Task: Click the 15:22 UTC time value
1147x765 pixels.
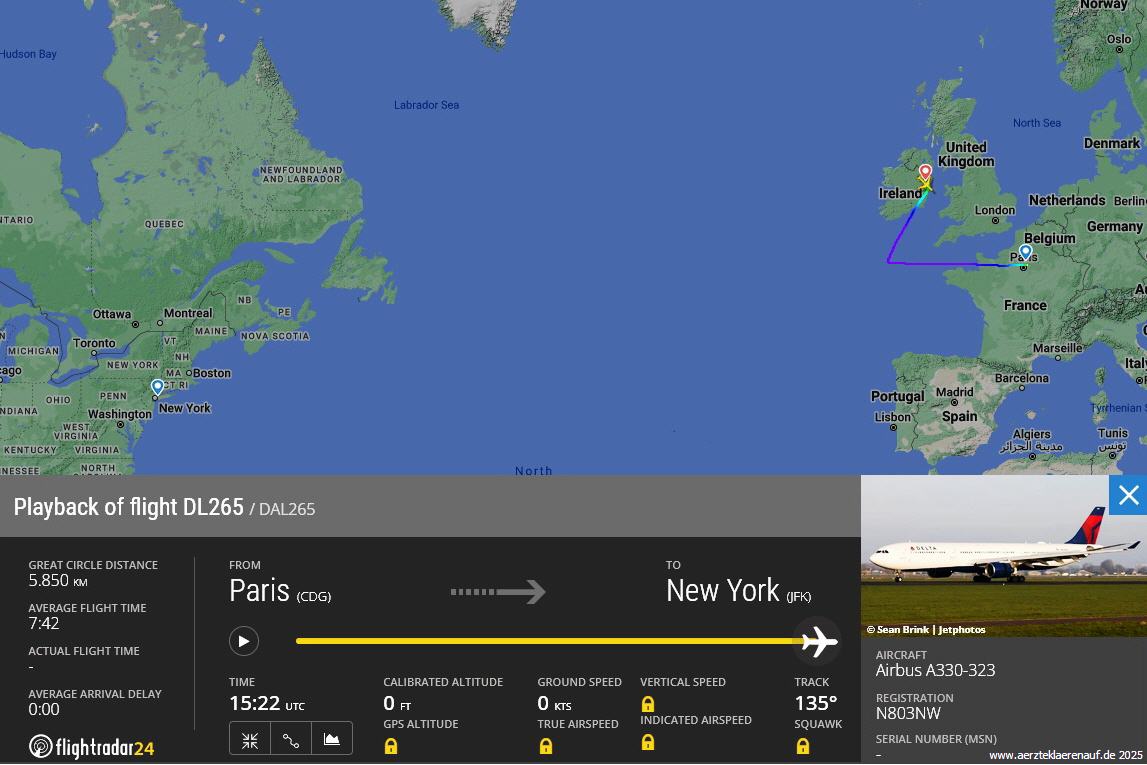Action: point(267,704)
